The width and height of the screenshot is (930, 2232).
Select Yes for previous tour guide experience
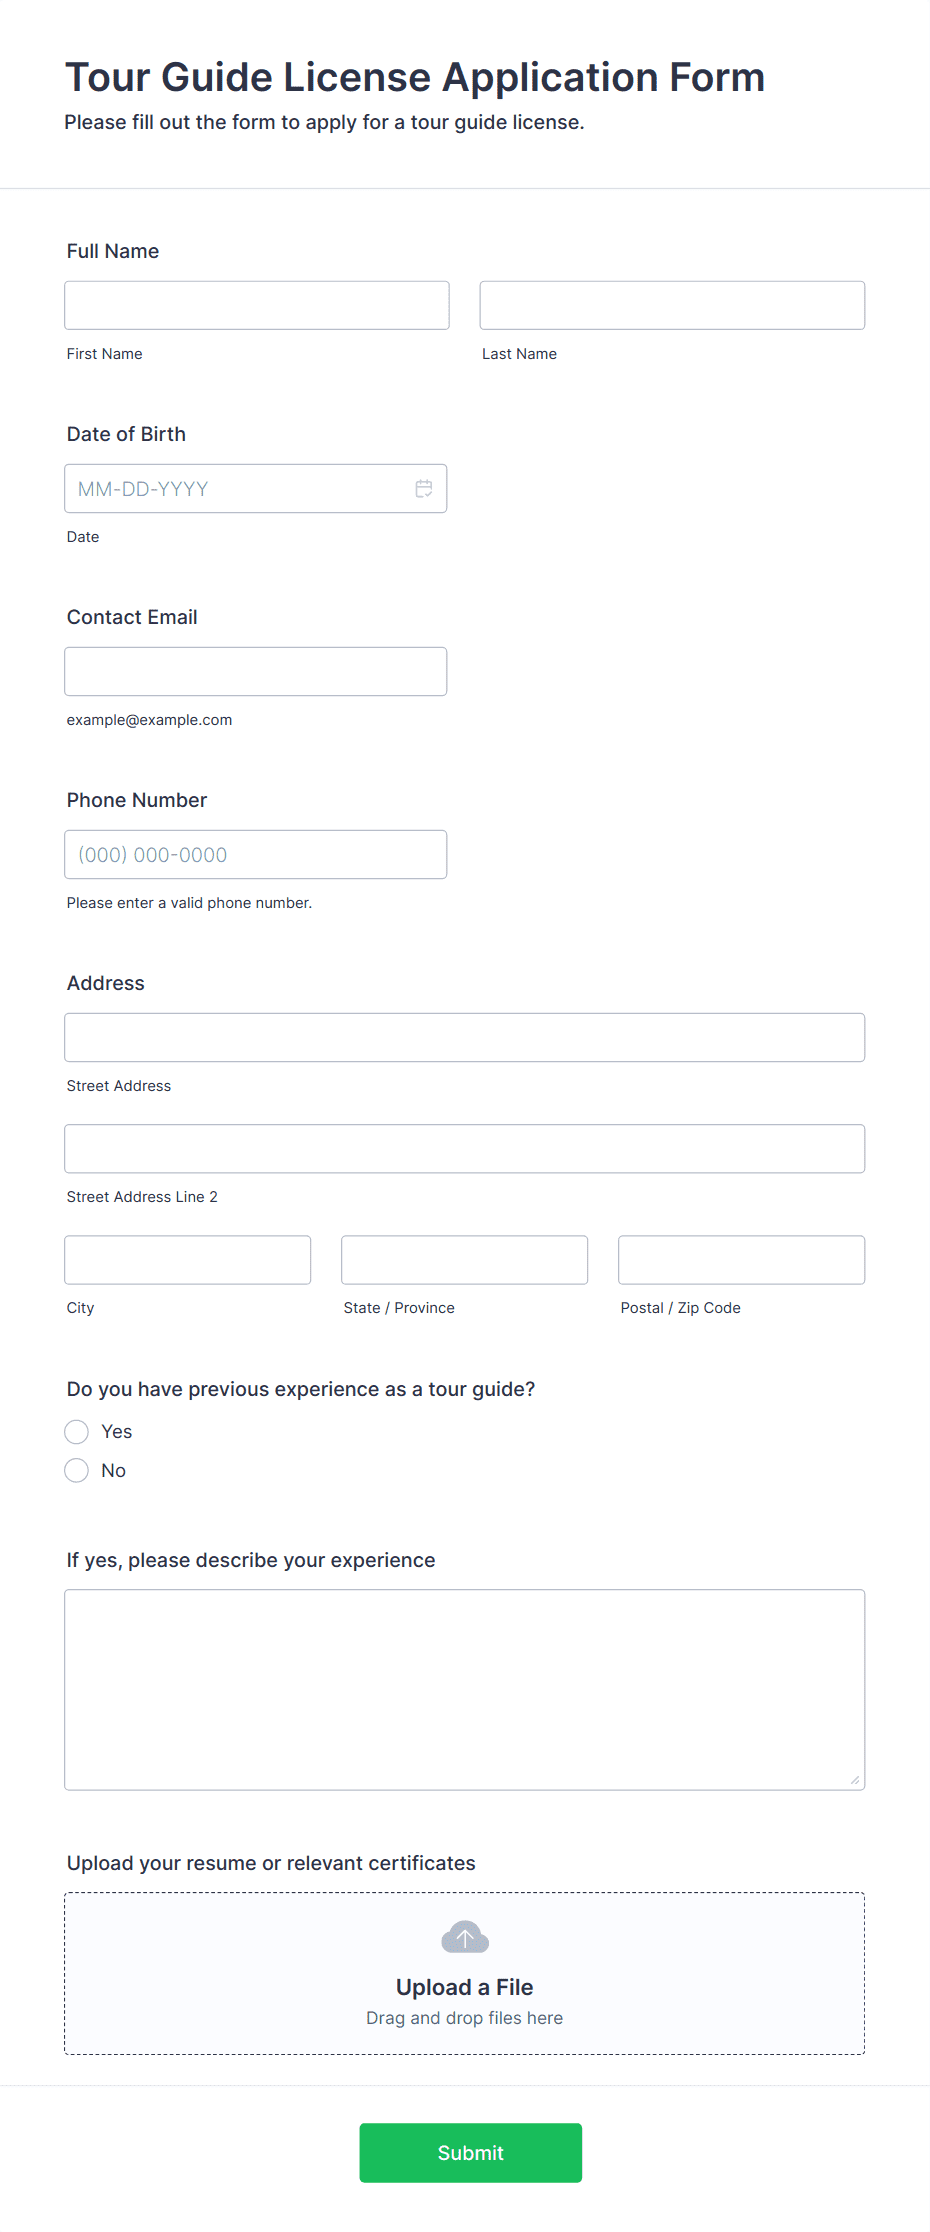pos(77,1432)
